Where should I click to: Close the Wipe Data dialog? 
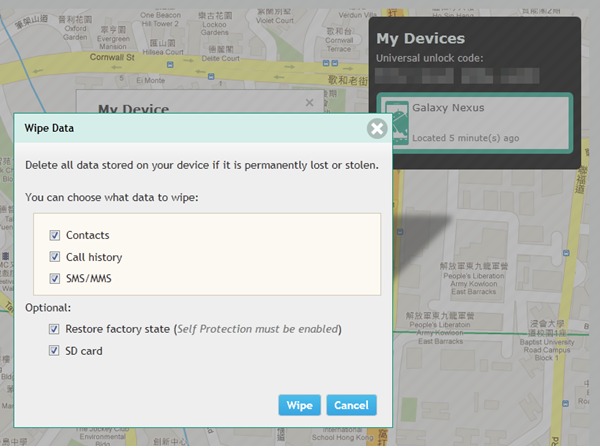[x=377, y=129]
